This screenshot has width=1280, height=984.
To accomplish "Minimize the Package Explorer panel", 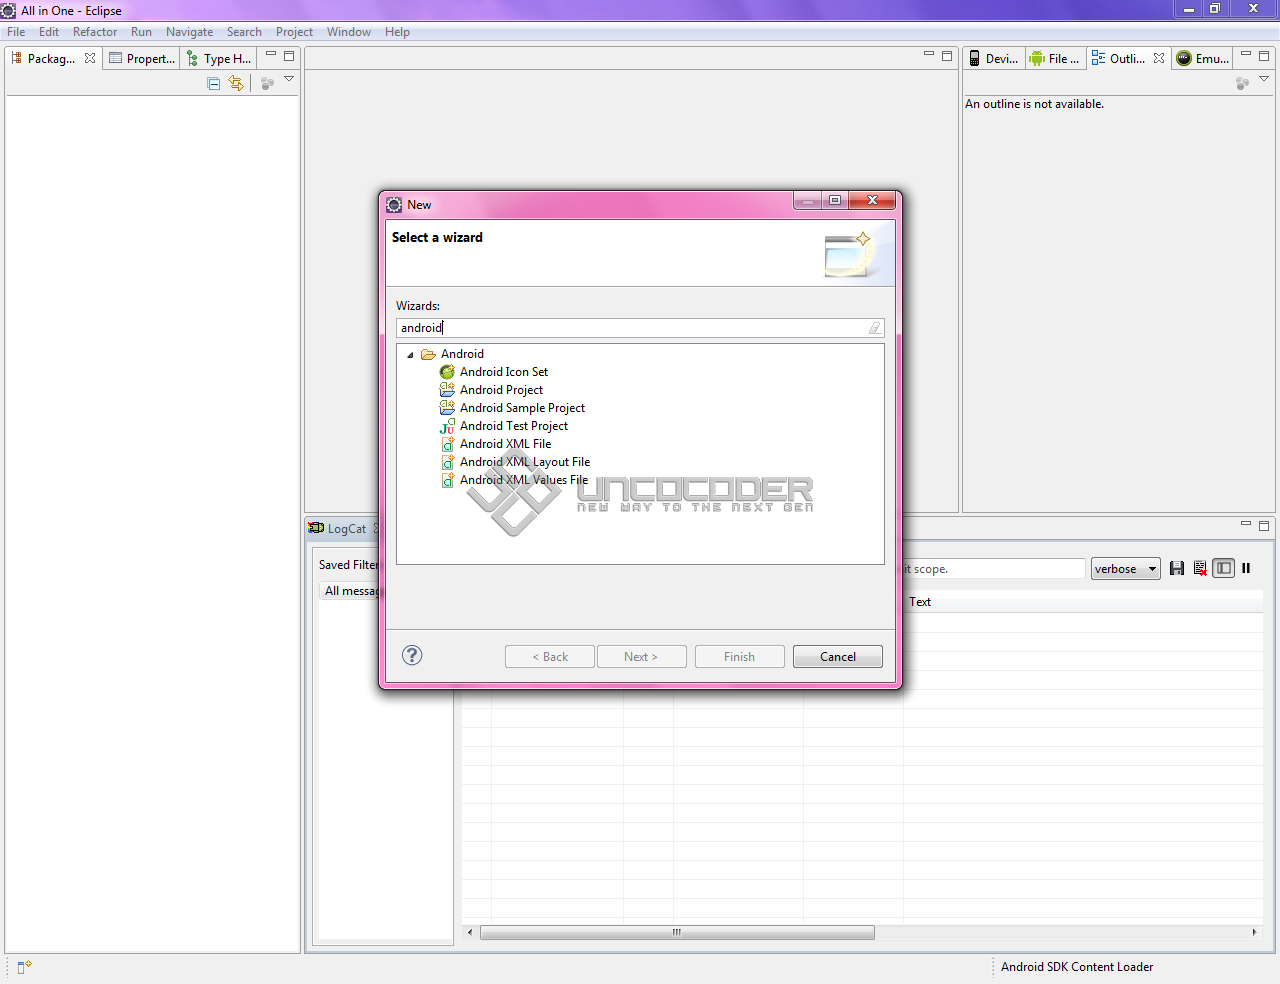I will click(x=271, y=55).
